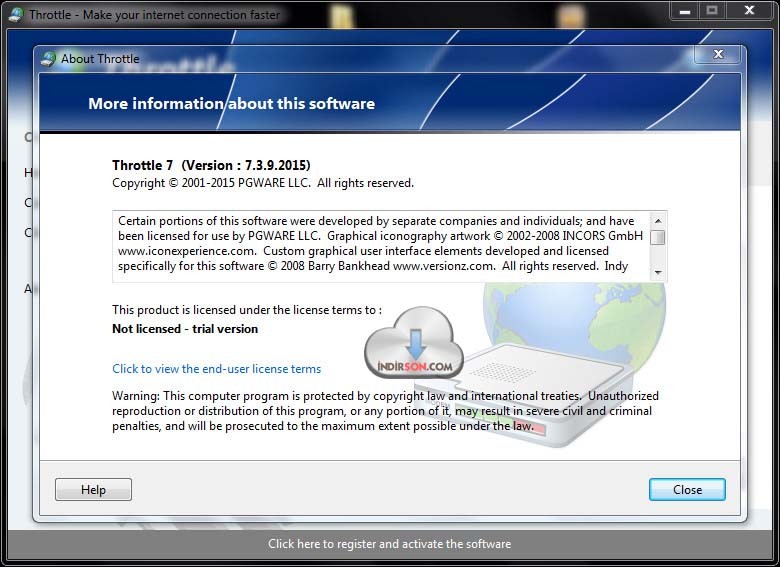Click the credits scrollbar thumb

(x=658, y=237)
